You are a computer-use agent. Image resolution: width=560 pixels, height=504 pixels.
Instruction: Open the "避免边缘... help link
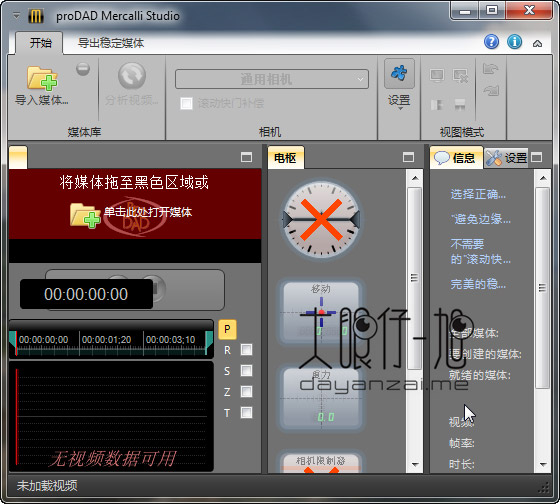coord(480,219)
